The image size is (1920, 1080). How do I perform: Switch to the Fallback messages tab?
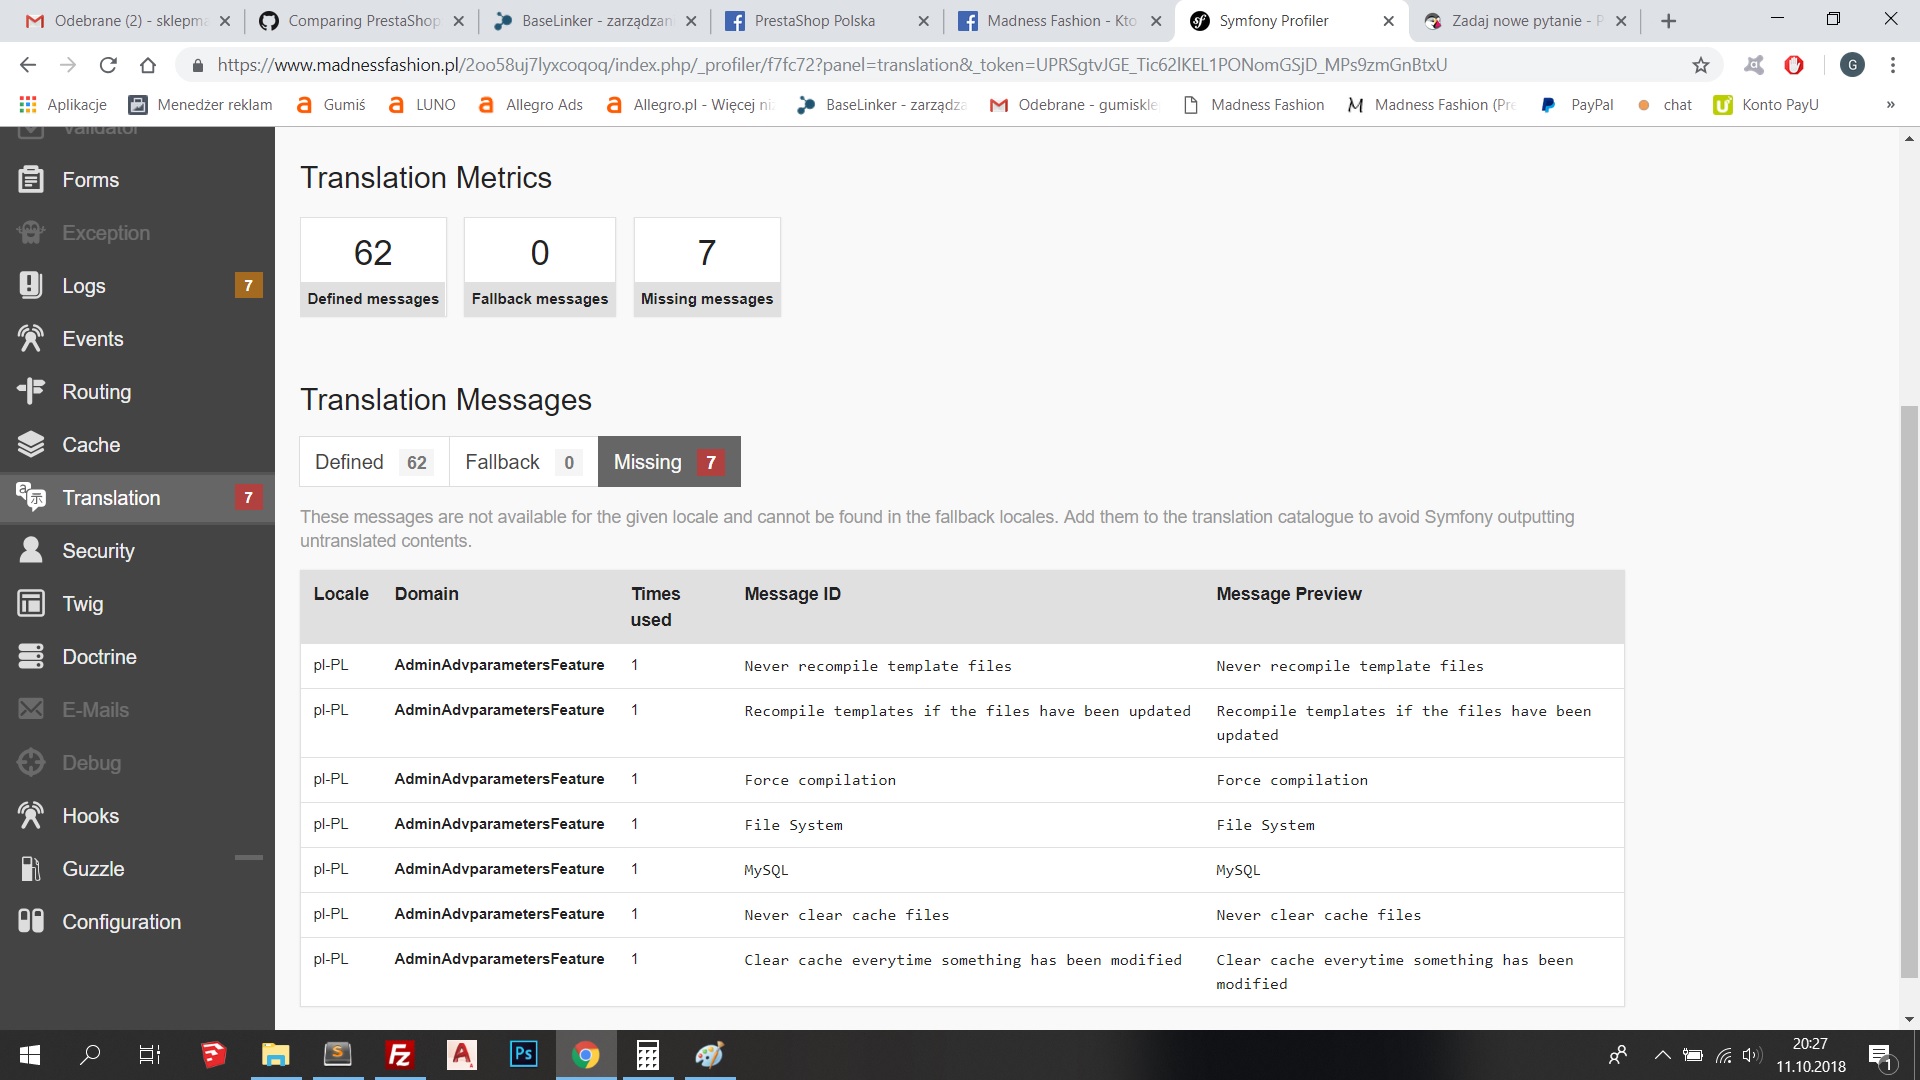coord(522,462)
